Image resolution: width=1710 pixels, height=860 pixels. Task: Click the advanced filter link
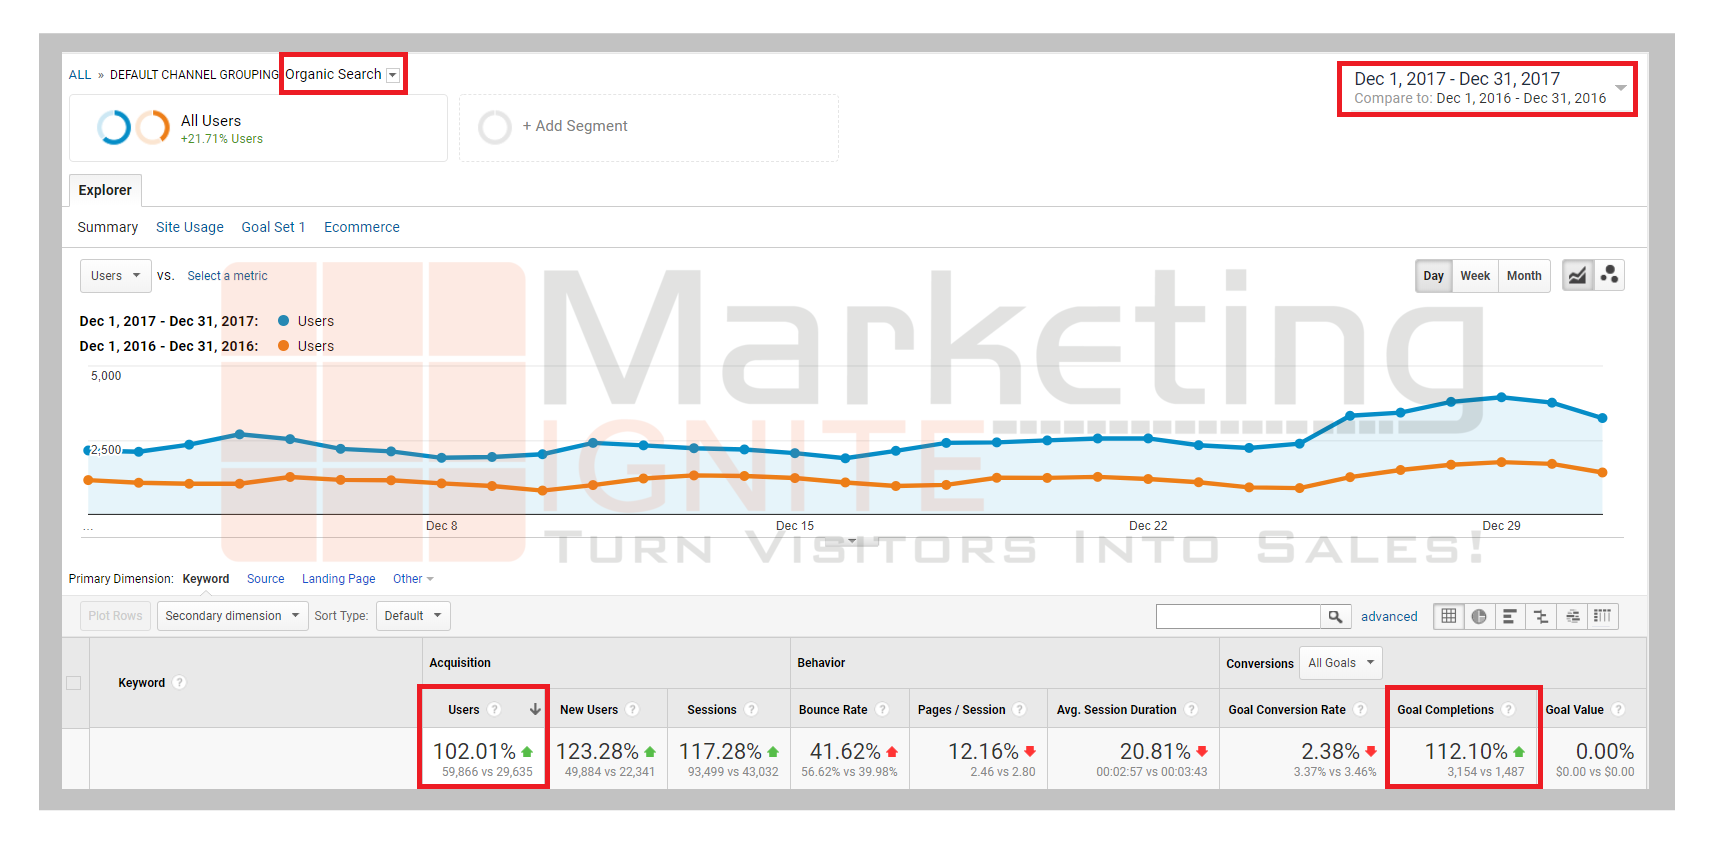[x=1388, y=616]
